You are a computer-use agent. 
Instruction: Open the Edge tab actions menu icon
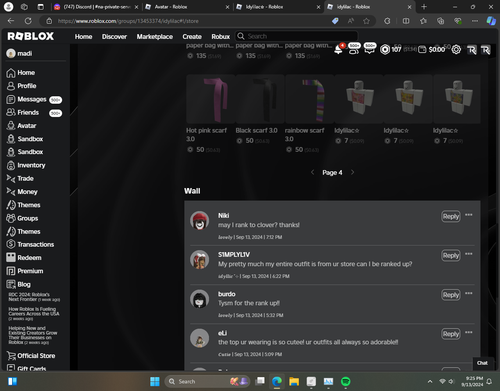pos(40,7)
